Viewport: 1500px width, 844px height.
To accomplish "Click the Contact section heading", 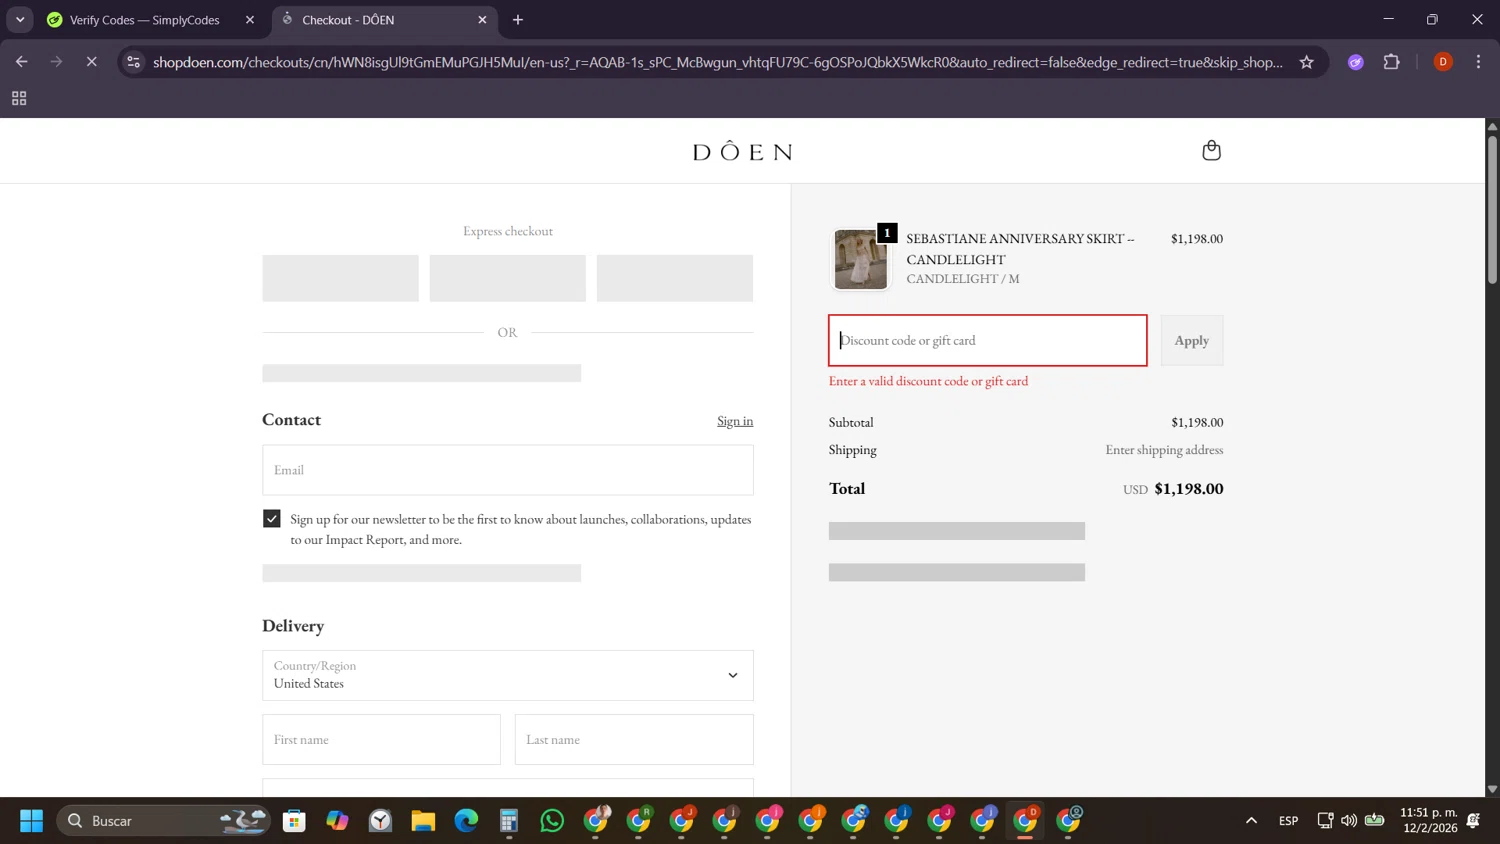I will (x=291, y=420).
